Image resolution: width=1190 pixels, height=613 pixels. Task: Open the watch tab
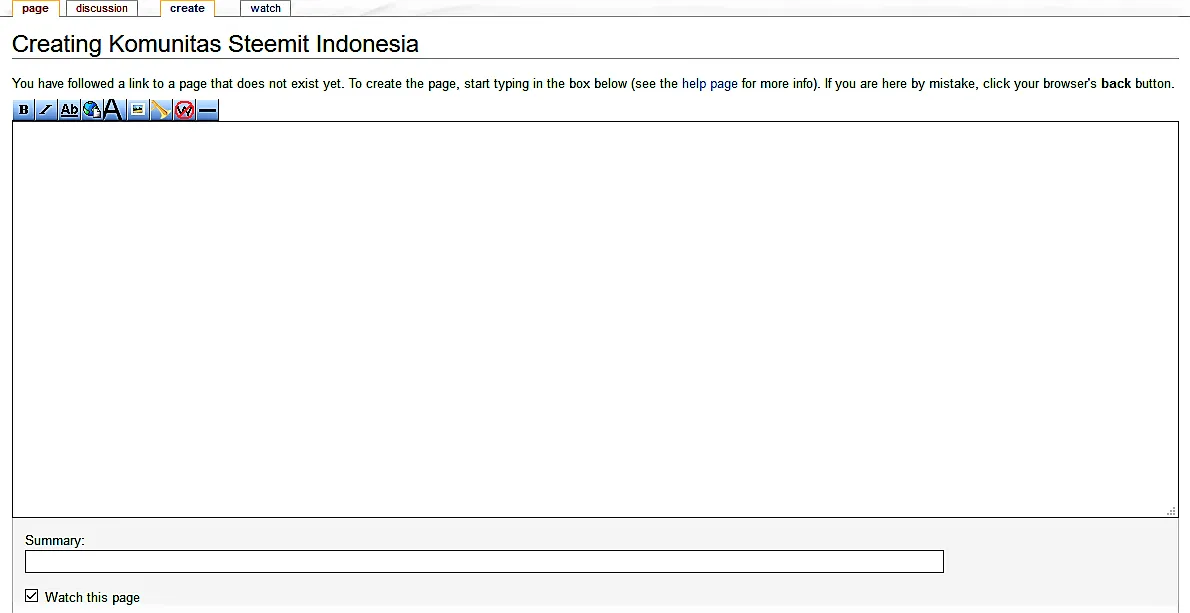pos(266,8)
